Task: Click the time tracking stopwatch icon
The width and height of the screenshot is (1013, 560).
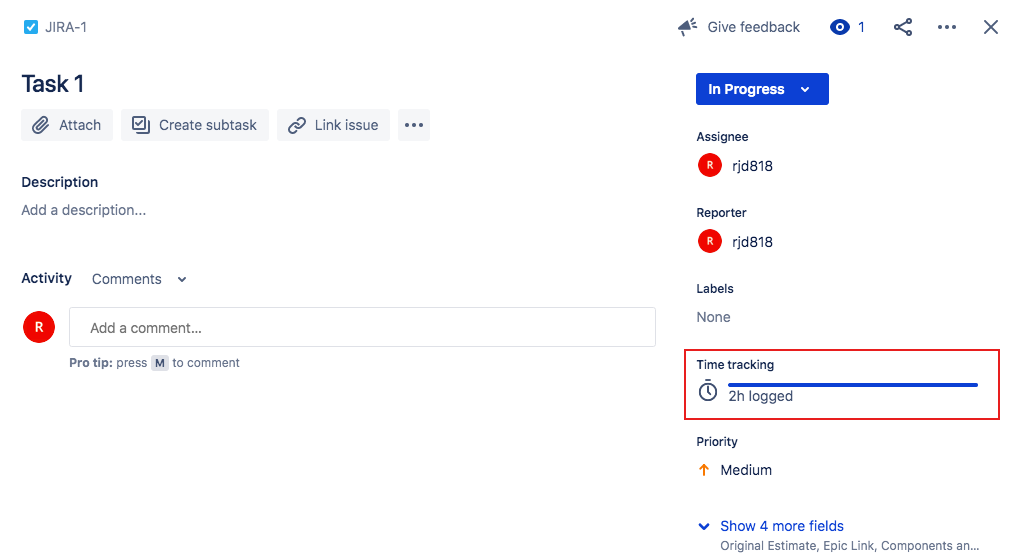Action: pyautogui.click(x=707, y=391)
